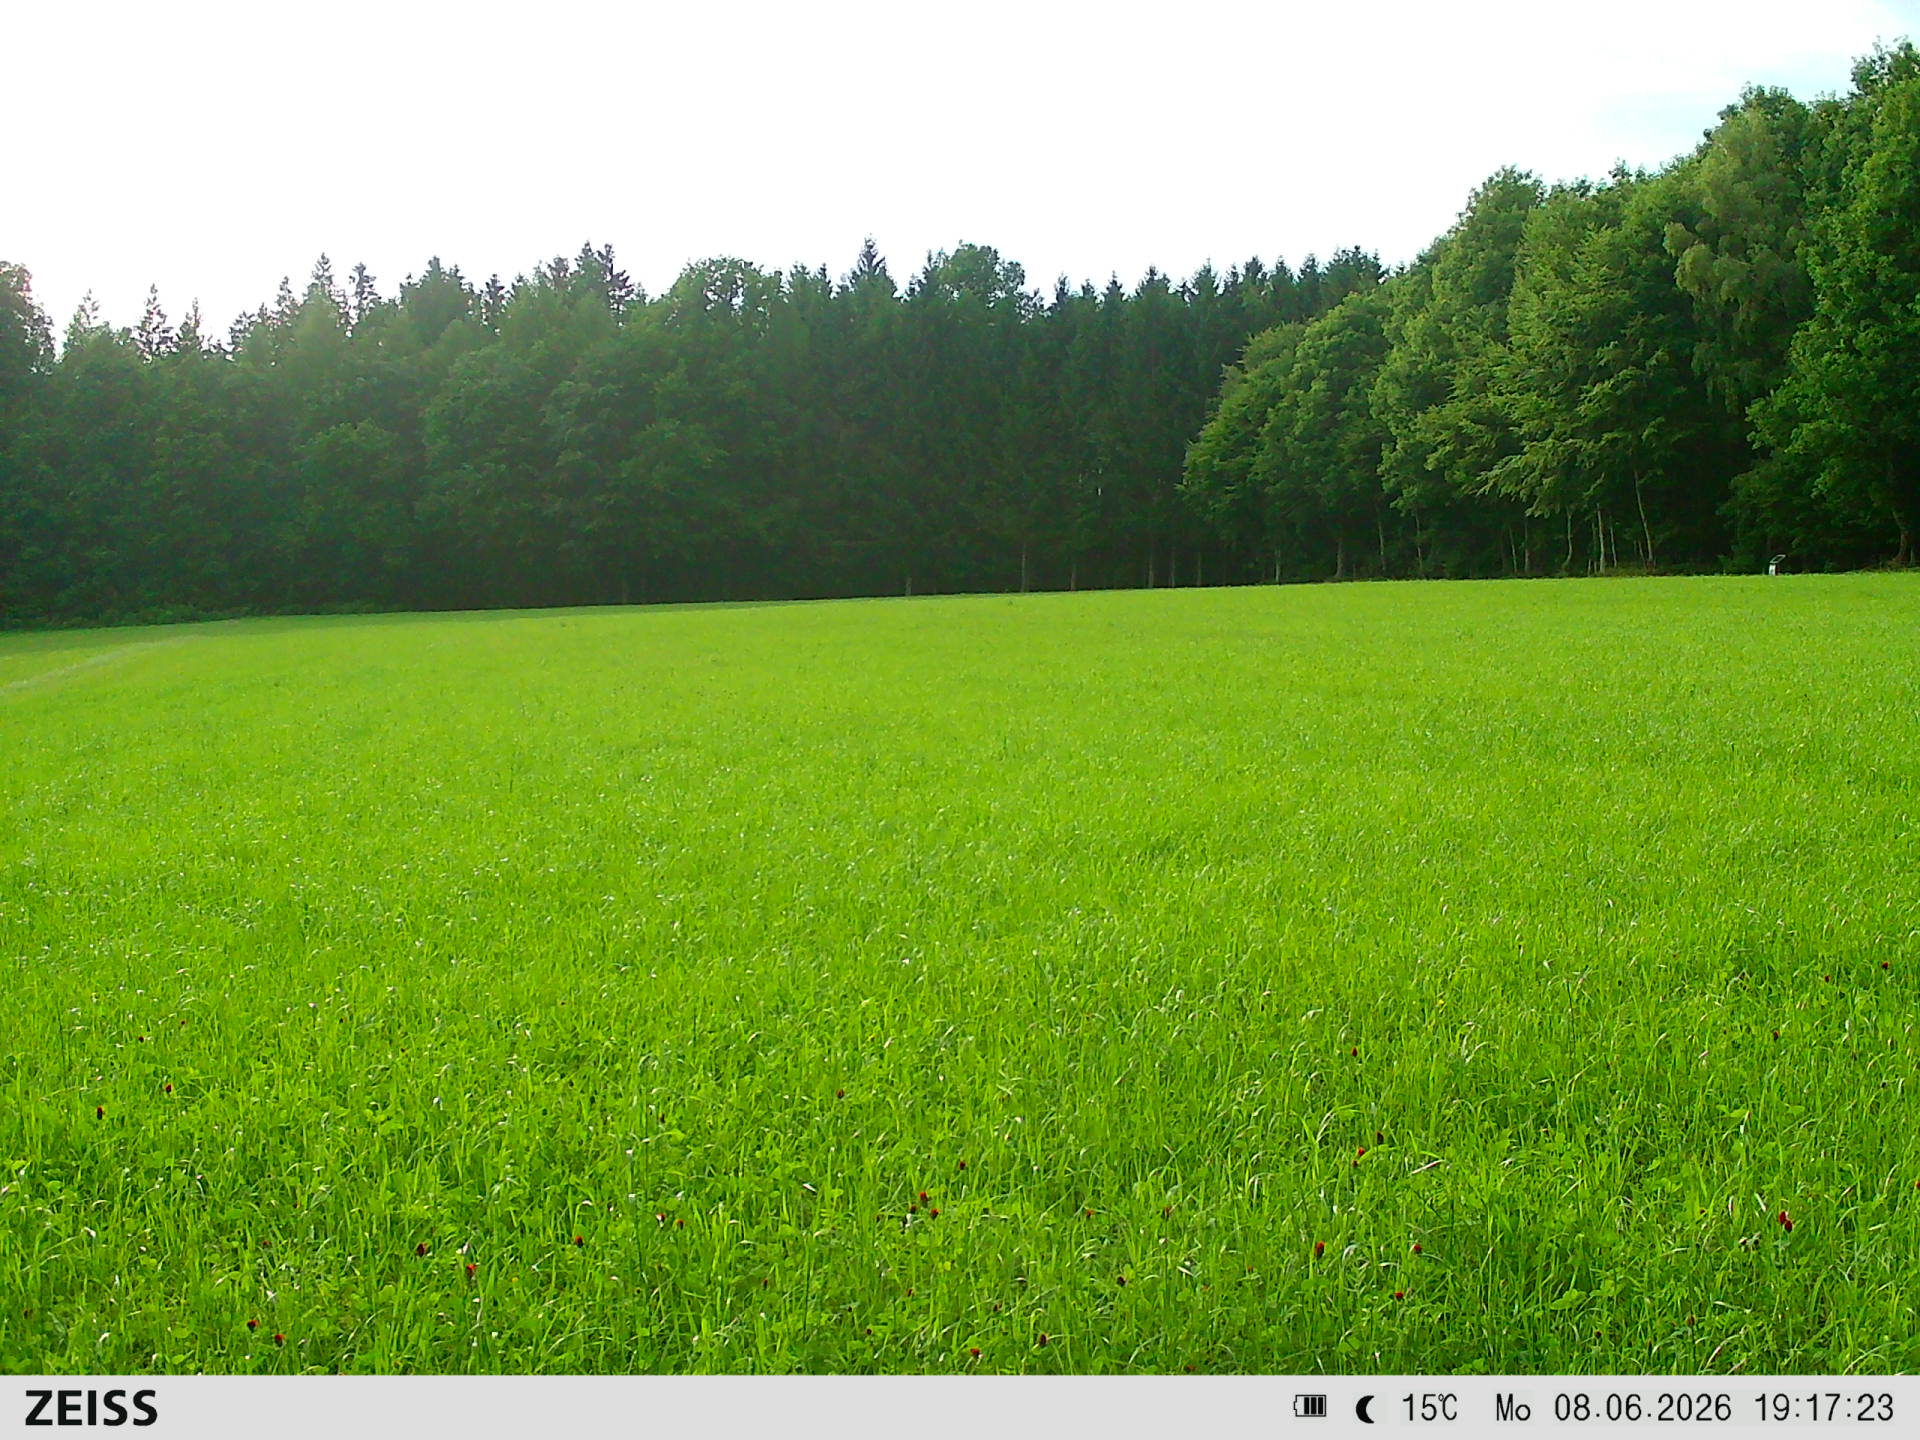This screenshot has height=1440, width=1920.
Task: Click the Mo weekday label
Action: 1513,1409
